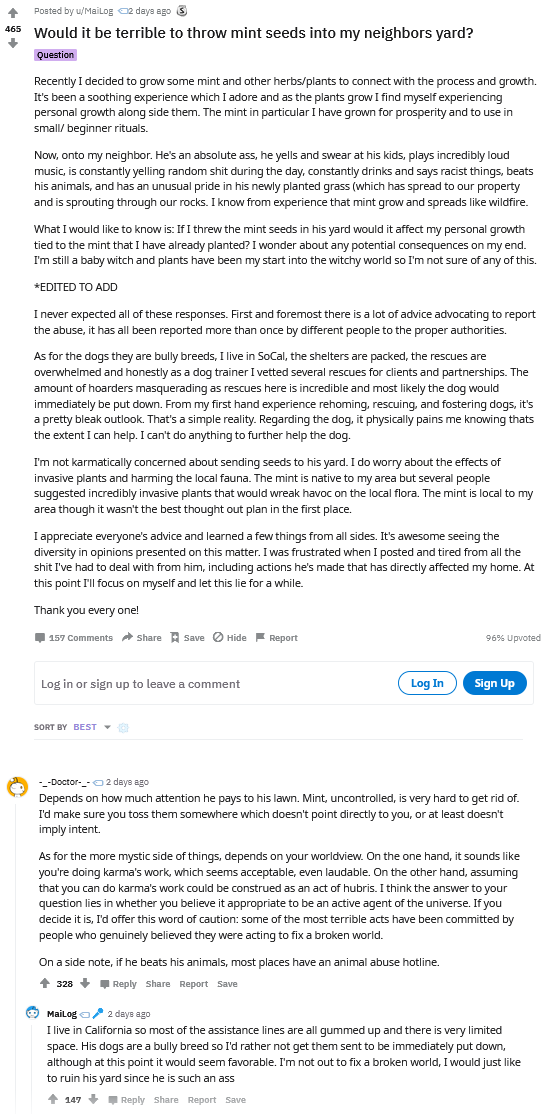This screenshot has width=547, height=1114.
Task: Share the post using Share icon
Action: (x=141, y=637)
